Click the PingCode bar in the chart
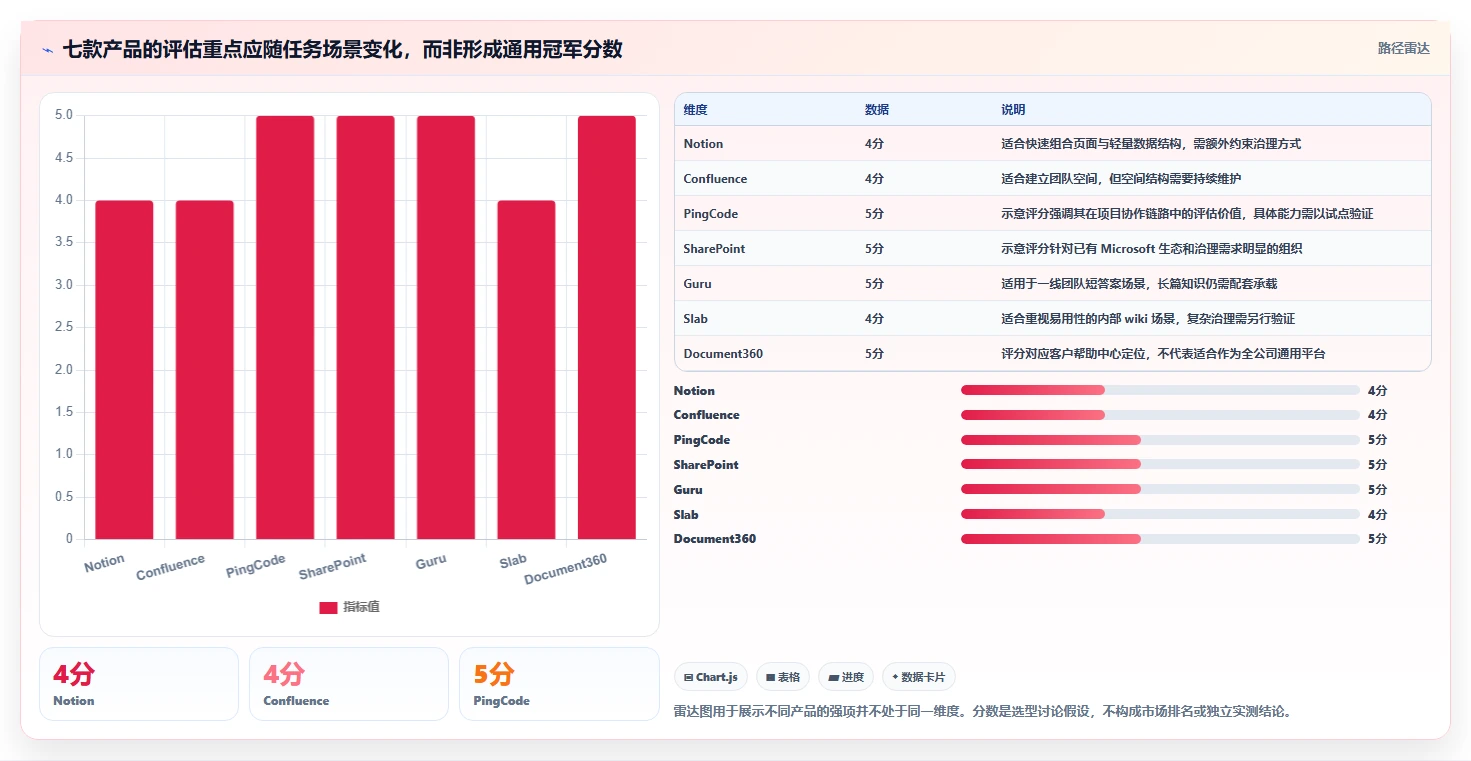The width and height of the screenshot is (1471, 761). pos(285,328)
